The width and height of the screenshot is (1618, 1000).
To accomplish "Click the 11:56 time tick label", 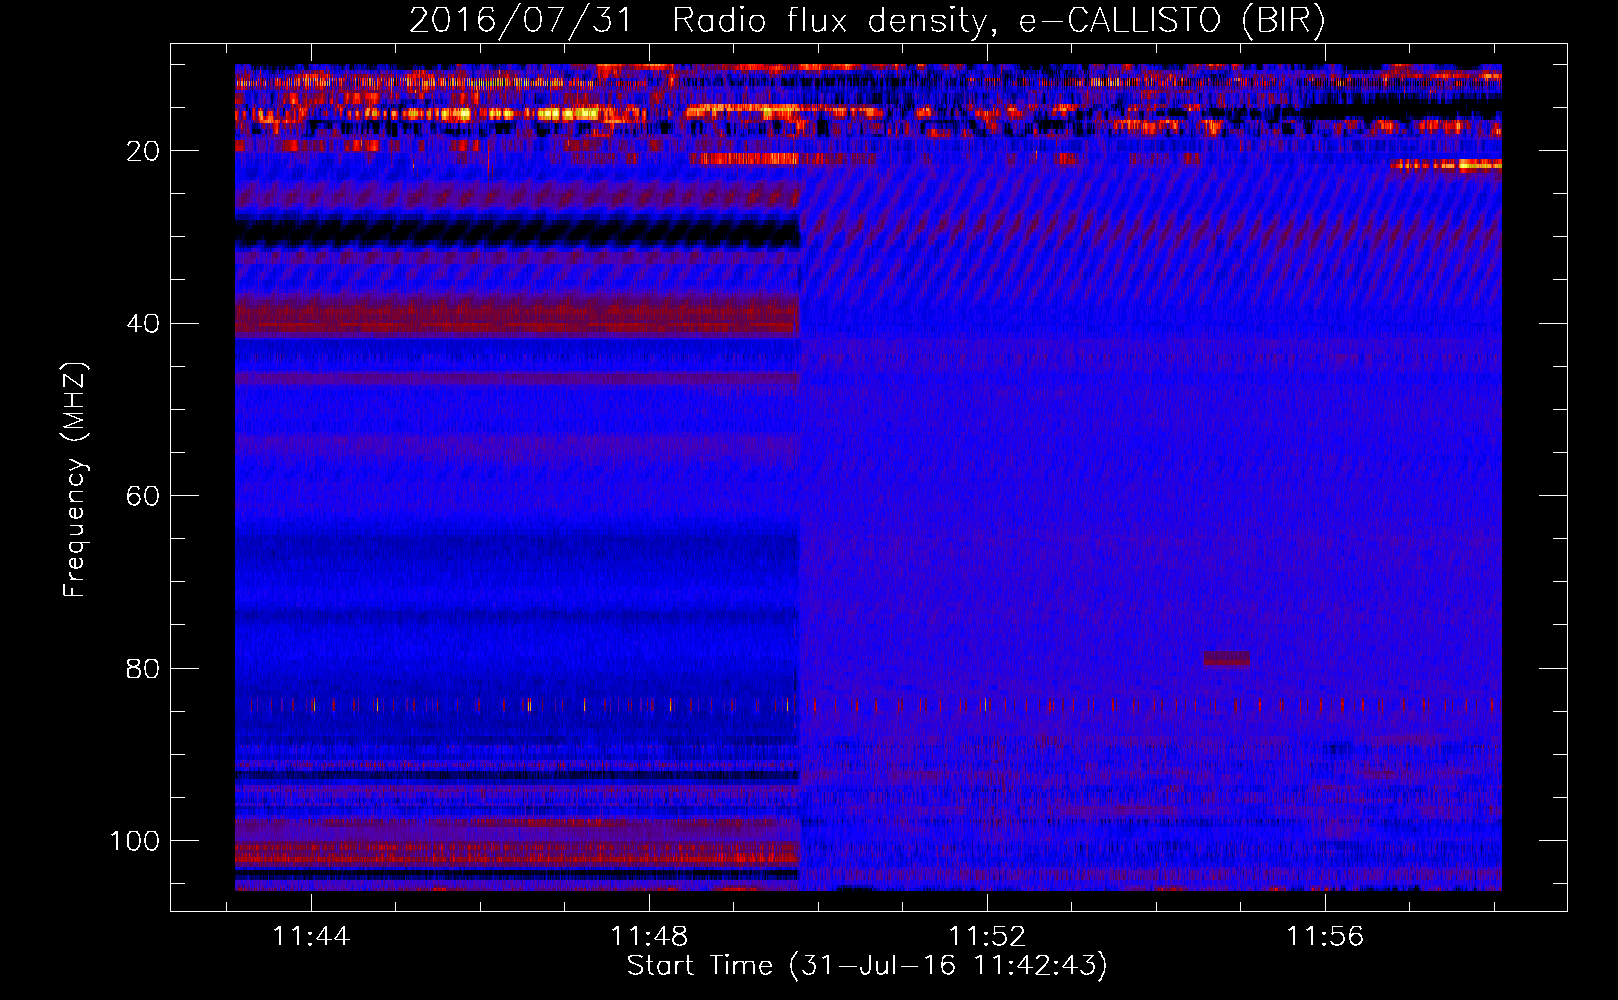I will (x=1325, y=936).
